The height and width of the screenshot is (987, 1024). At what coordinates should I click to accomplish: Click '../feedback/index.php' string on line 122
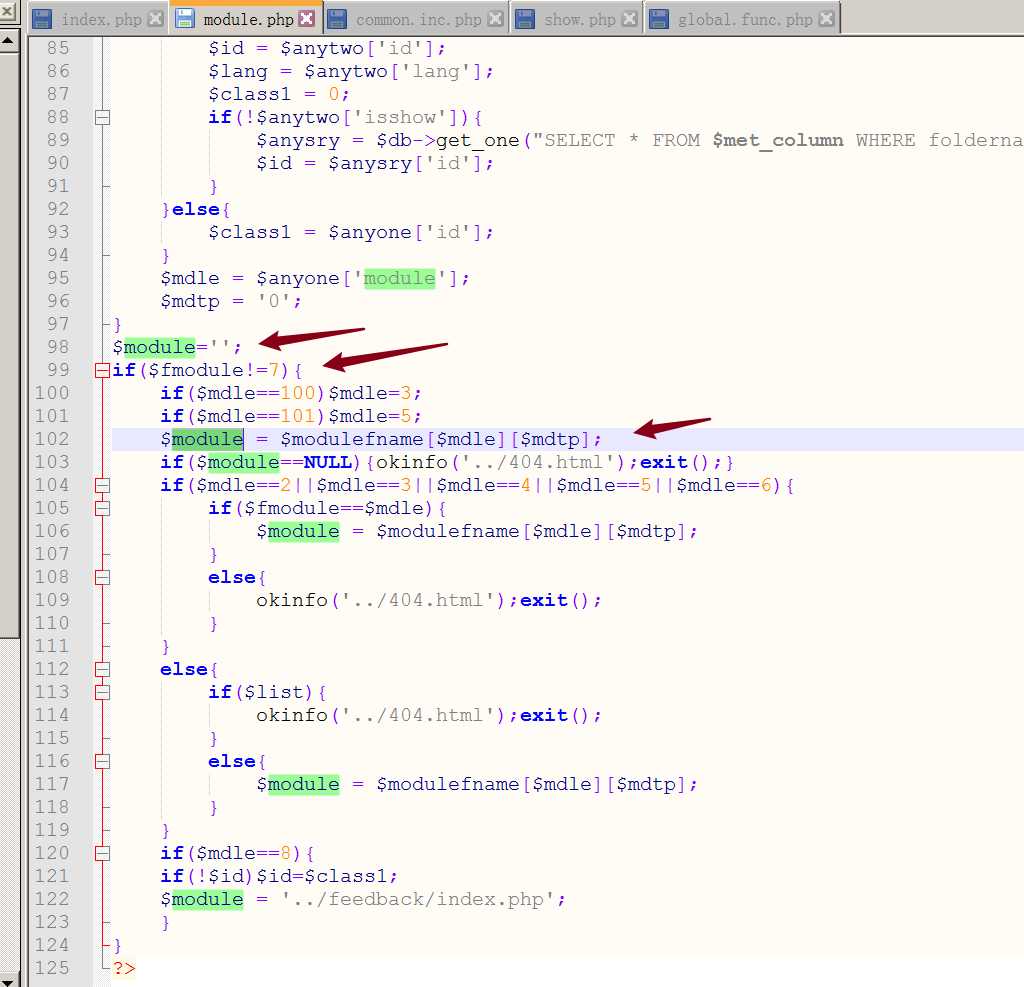(417, 899)
